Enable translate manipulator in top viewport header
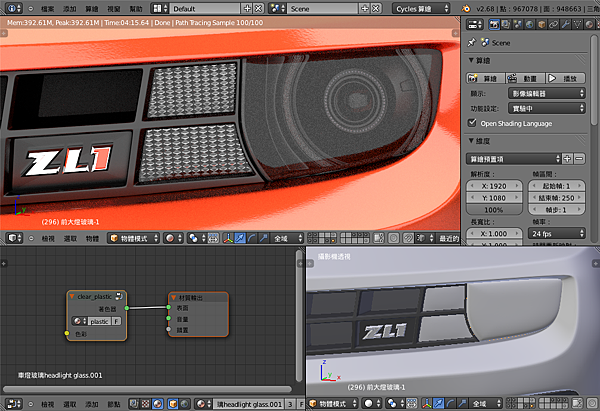 (240, 238)
